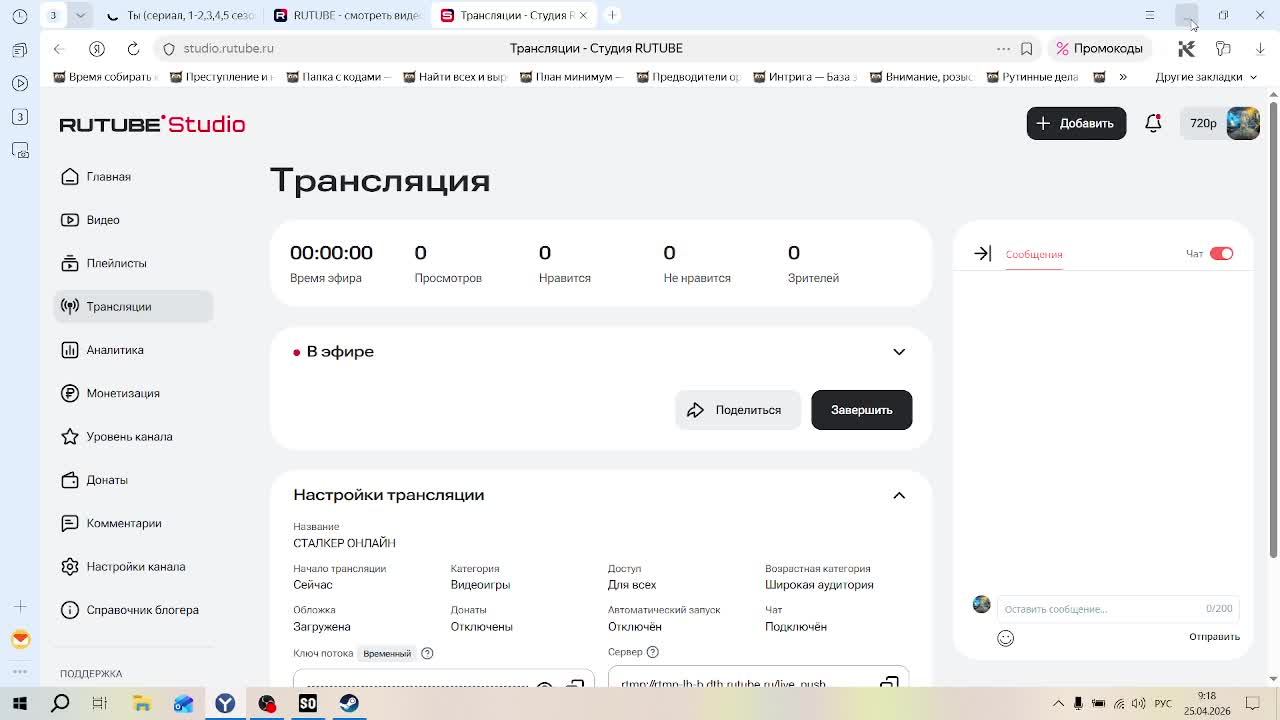Click the Оставить сообщение input field
This screenshot has width=1280, height=720.
[x=1118, y=609]
